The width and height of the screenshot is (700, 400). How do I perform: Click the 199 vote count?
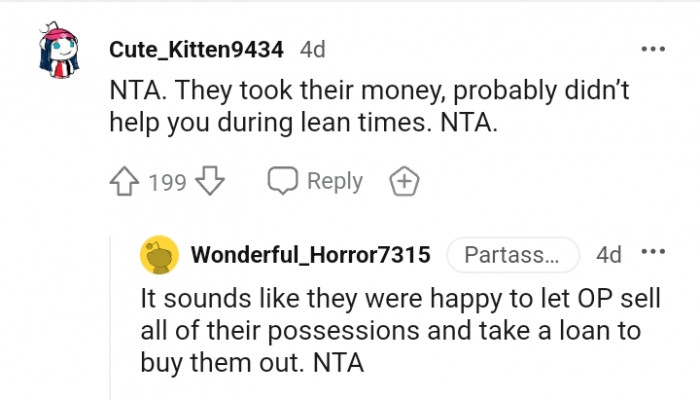(x=166, y=182)
